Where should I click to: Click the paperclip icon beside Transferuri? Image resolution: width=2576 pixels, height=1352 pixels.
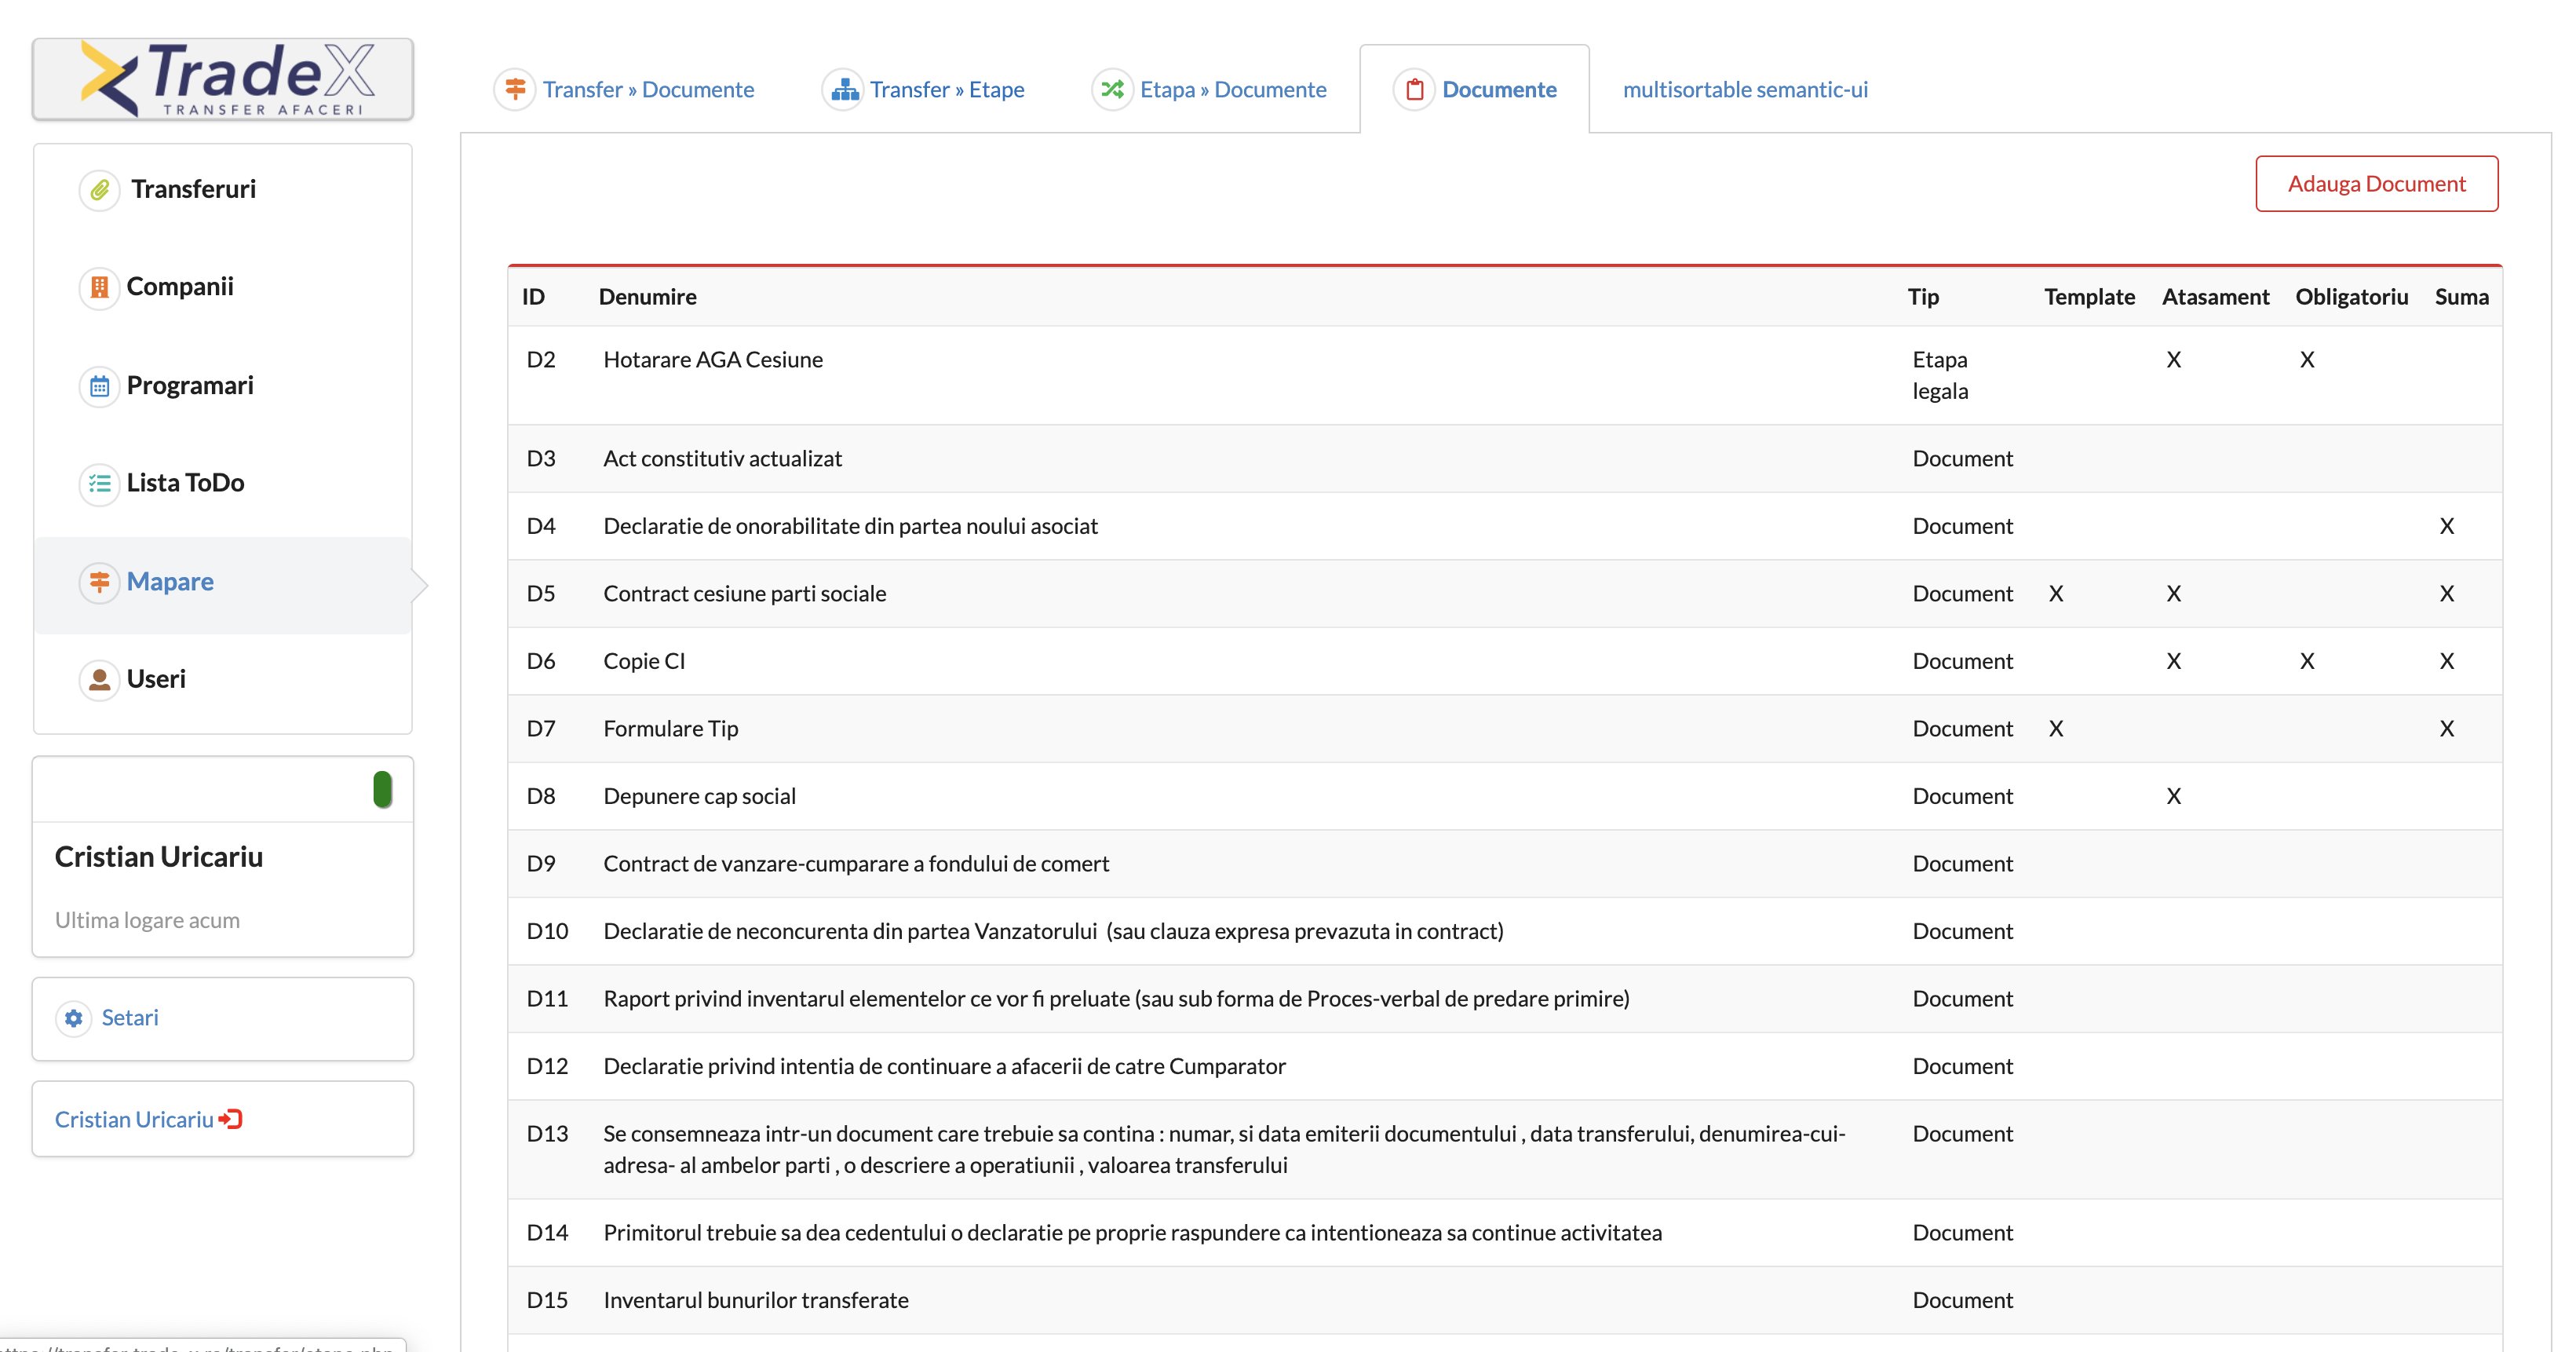[x=99, y=190]
